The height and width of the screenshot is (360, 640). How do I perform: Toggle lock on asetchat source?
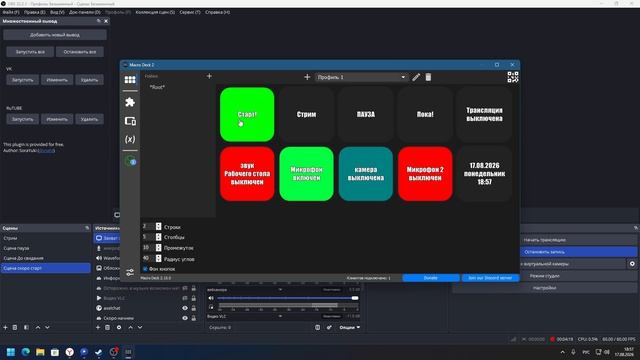tap(194, 308)
